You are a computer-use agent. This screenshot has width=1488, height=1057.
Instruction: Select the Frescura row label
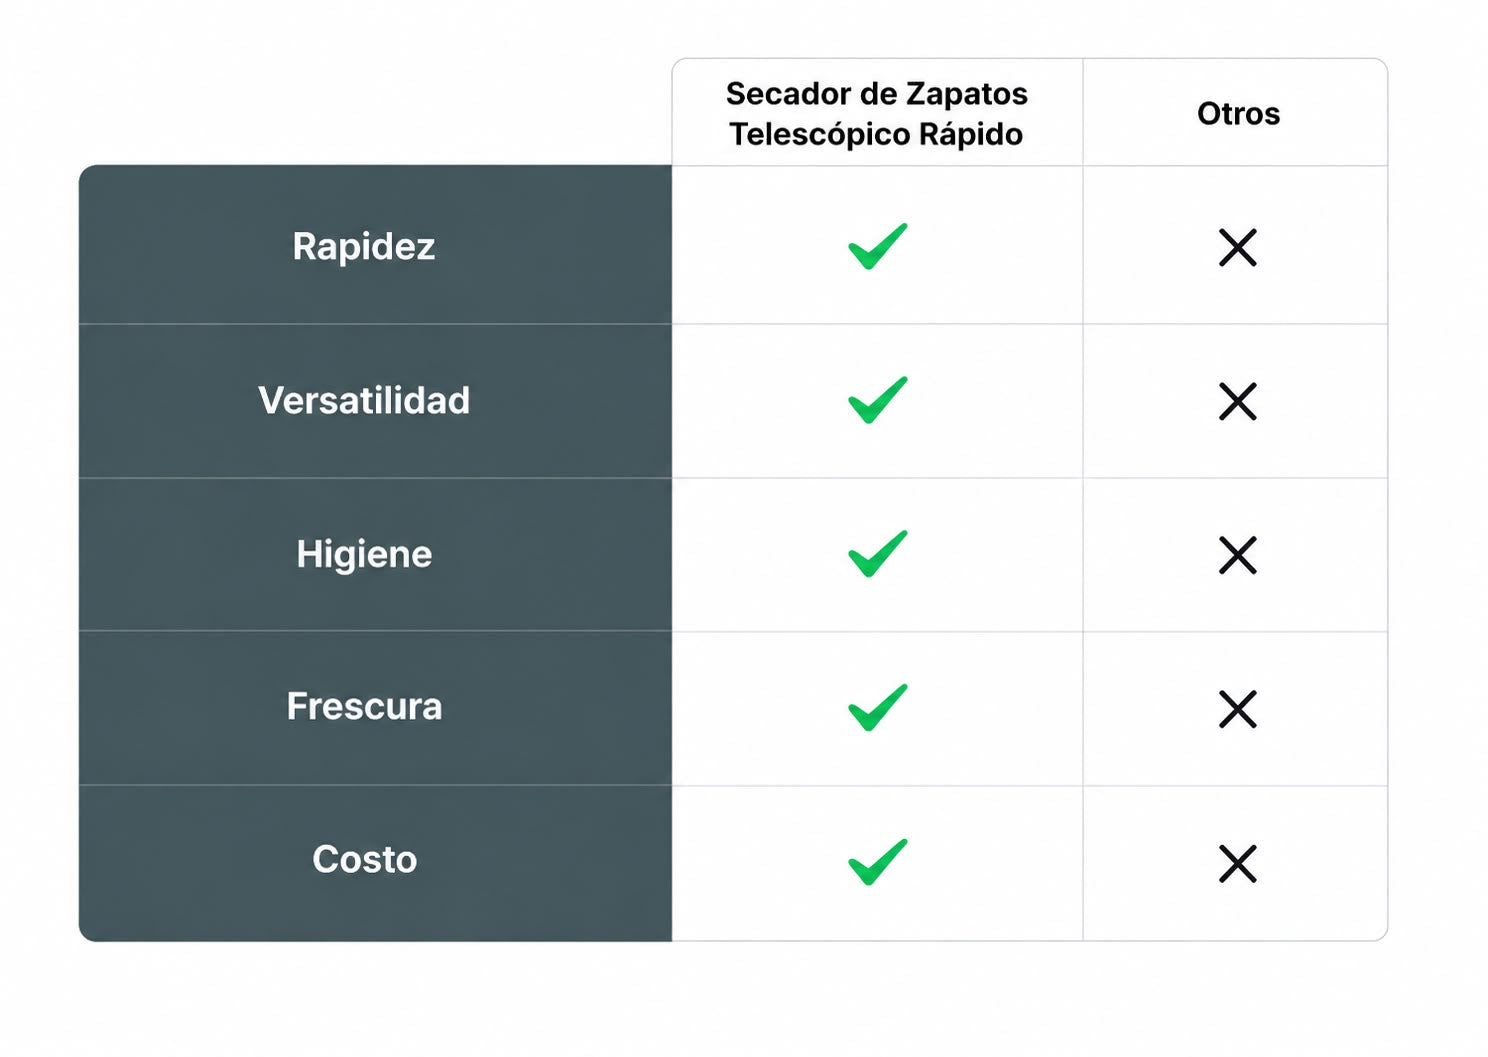364,706
